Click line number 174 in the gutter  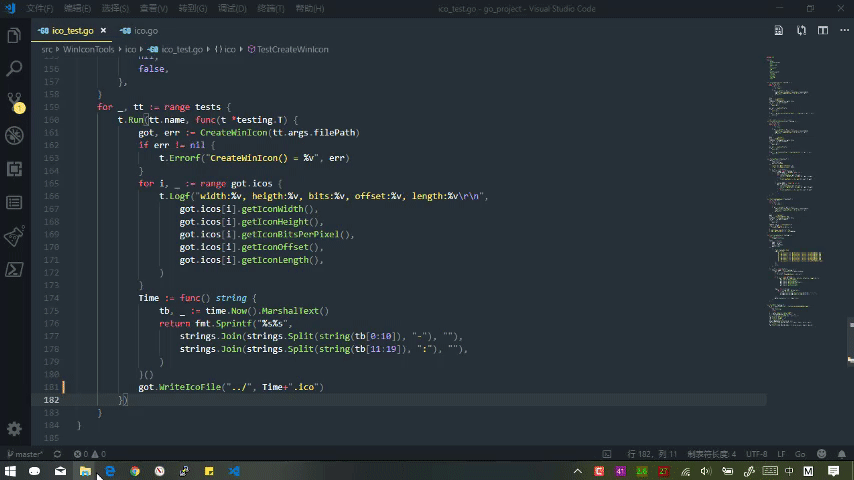tap(51, 298)
